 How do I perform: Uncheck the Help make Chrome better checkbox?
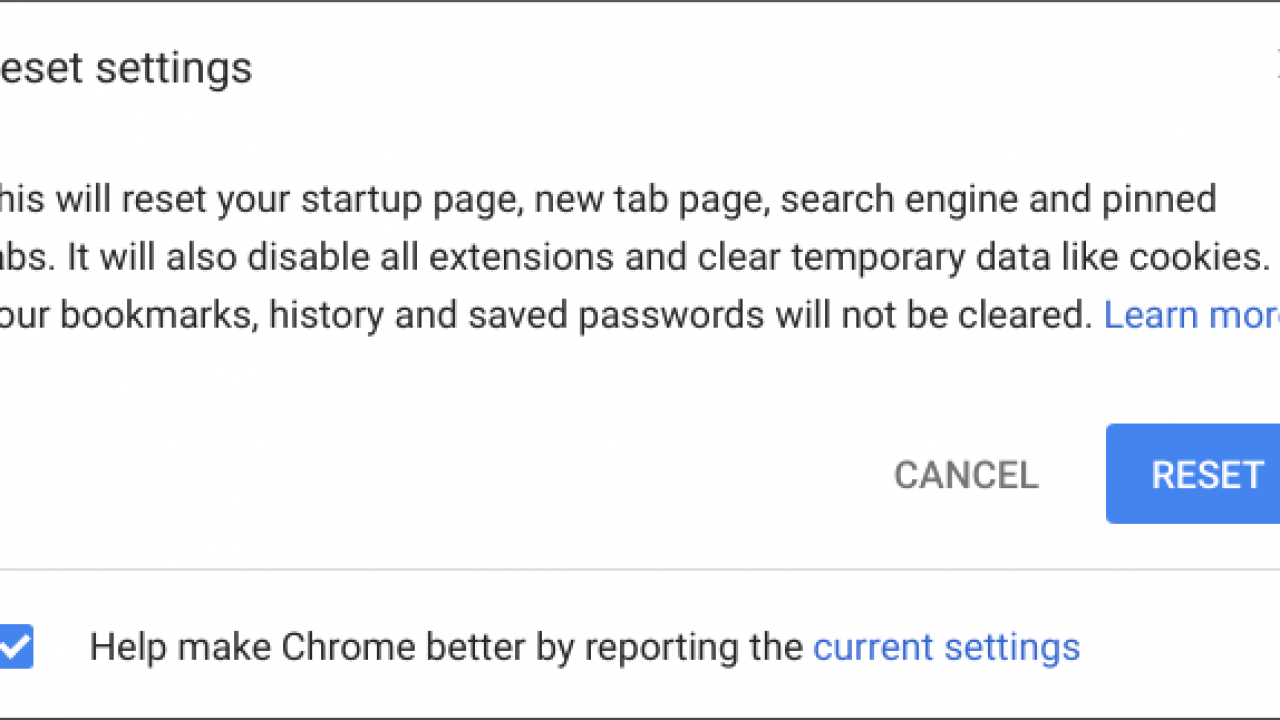16,647
